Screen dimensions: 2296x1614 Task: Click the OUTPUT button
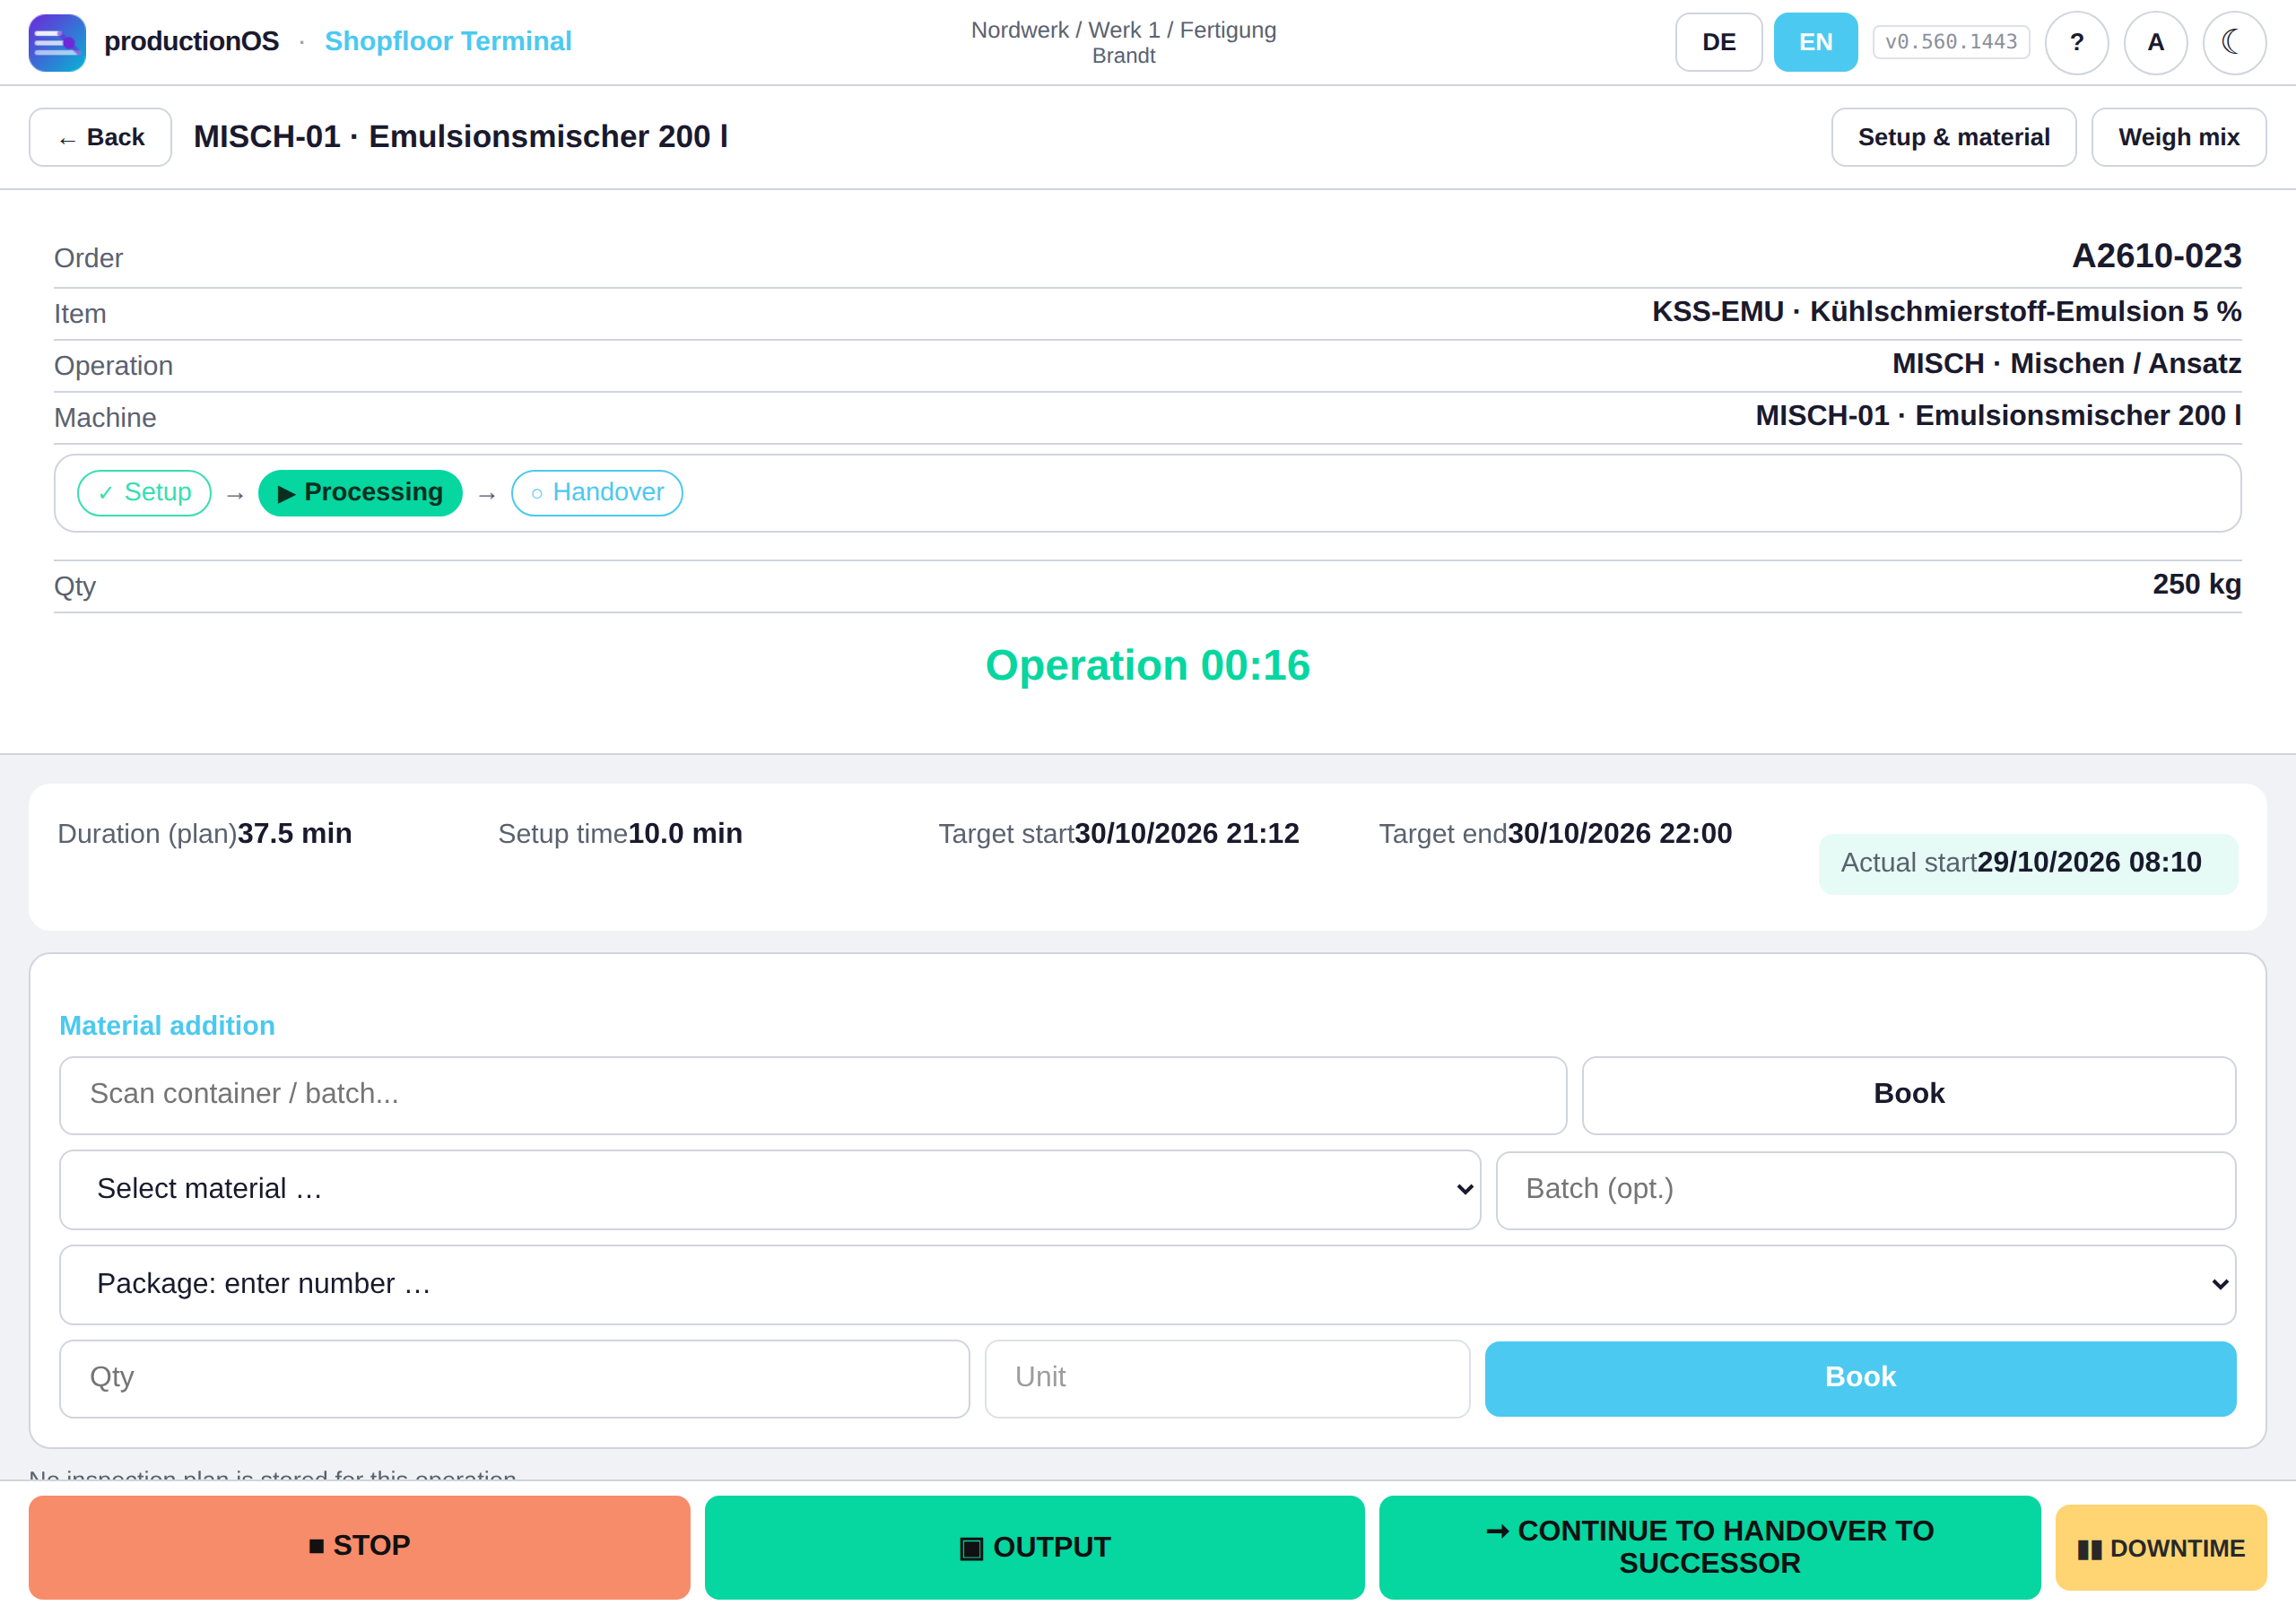[x=1034, y=1547]
